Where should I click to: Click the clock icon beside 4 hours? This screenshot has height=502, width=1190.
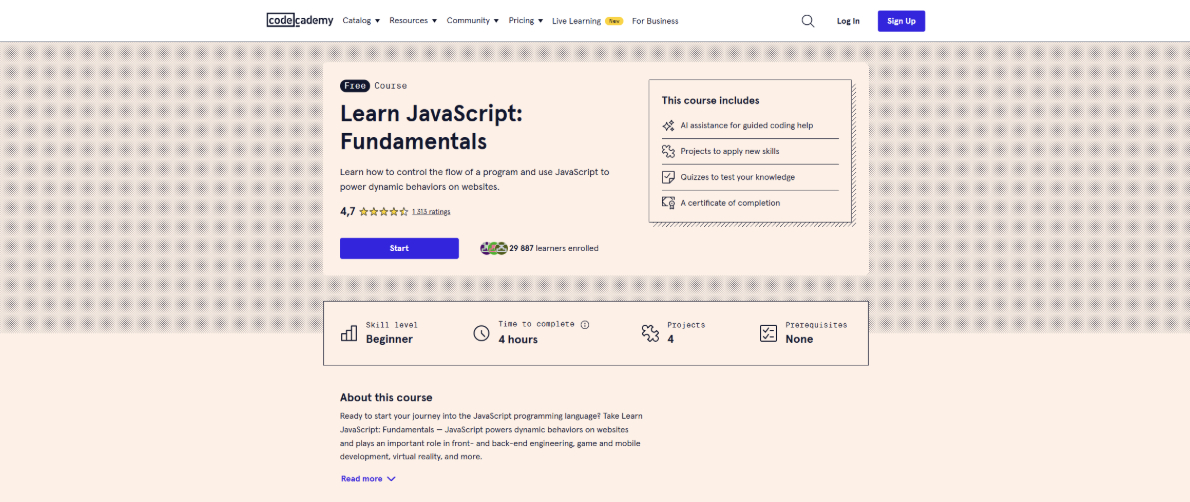[481, 333]
